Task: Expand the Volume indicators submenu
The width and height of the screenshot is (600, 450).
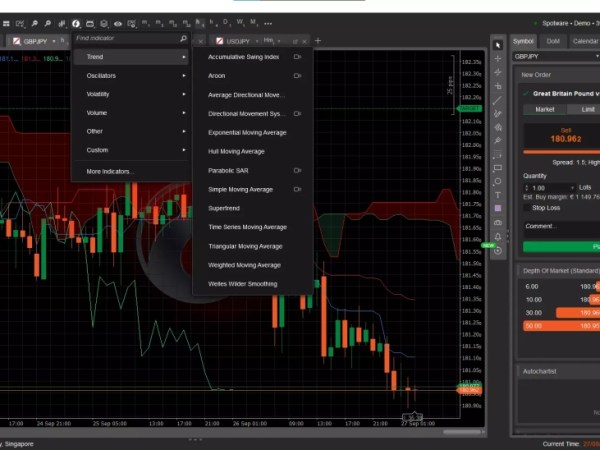Action: pos(131,113)
